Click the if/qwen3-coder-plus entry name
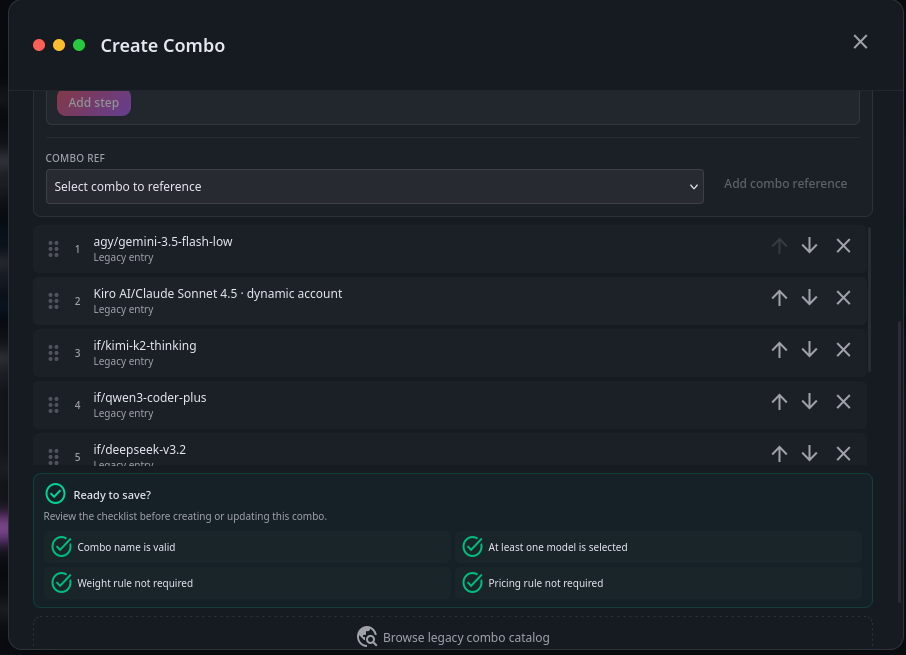 [x=150, y=397]
